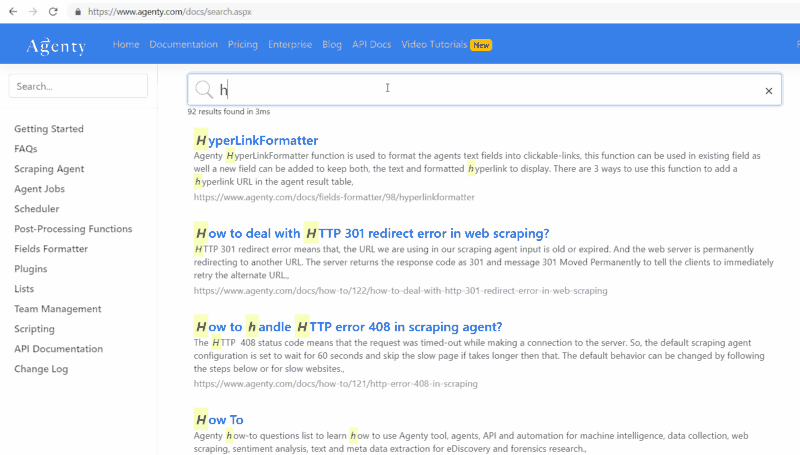Go back with browser back arrow

click(13, 11)
